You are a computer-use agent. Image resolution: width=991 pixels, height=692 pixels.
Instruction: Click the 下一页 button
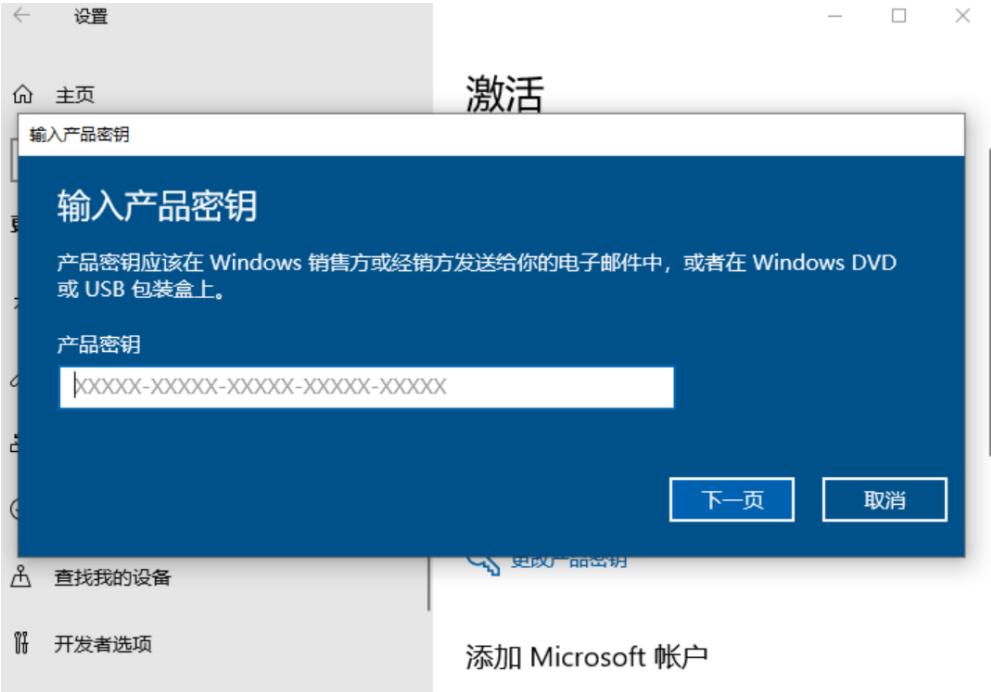732,499
